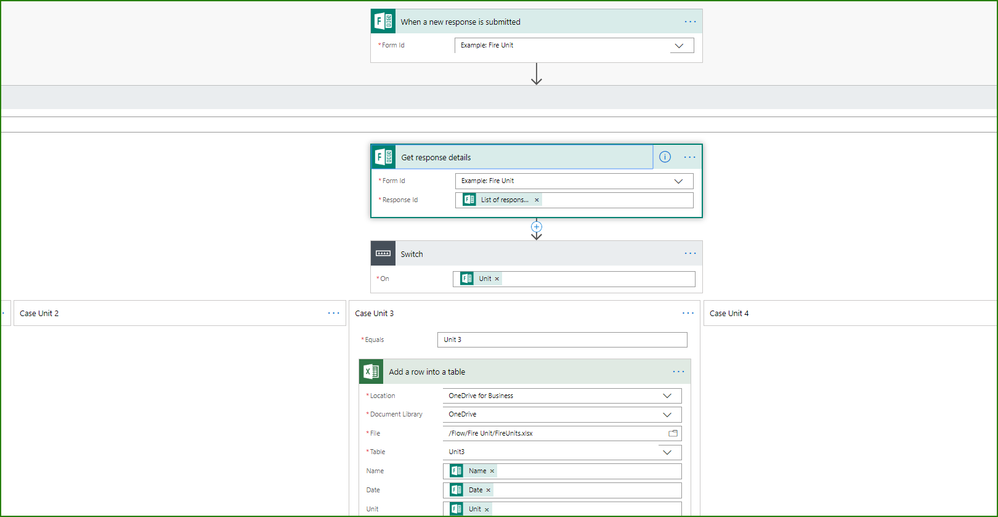Click the Switch control icon
The width and height of the screenshot is (998, 517).
(x=383, y=253)
